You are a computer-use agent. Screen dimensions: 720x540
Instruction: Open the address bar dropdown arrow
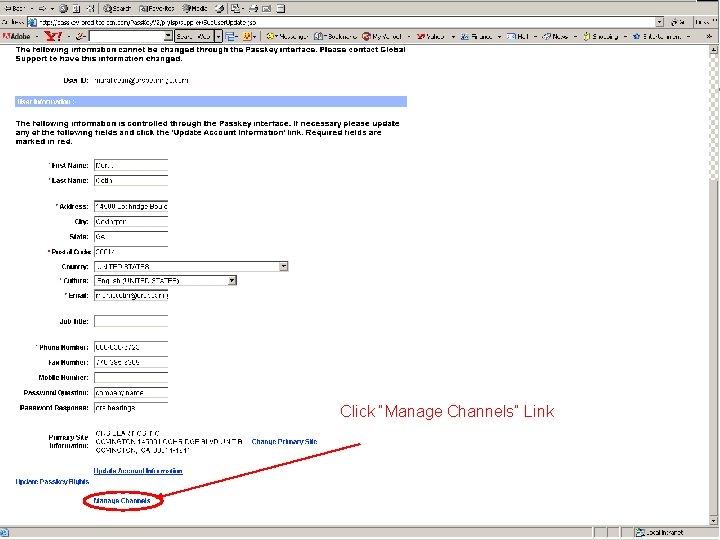pos(659,22)
